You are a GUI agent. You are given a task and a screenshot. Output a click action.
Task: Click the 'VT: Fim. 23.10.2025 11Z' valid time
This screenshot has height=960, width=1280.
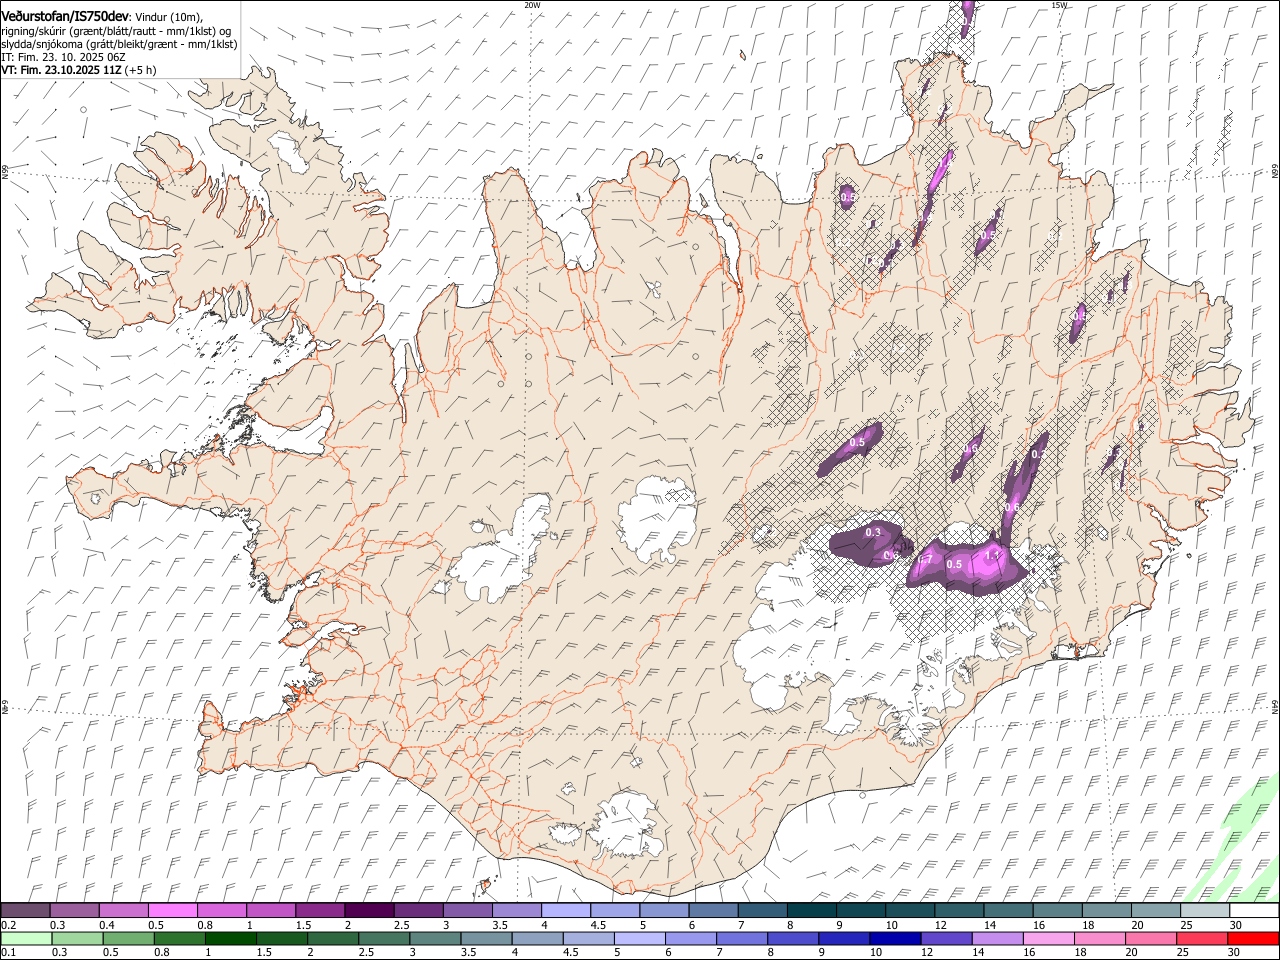pos(60,71)
